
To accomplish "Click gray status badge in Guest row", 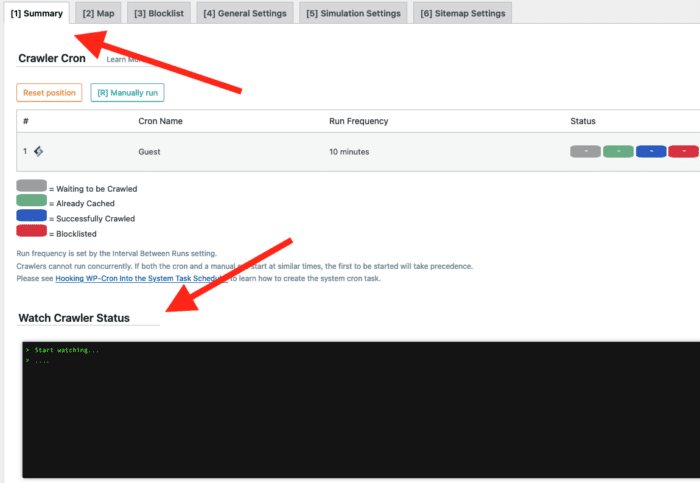I will click(x=585, y=151).
